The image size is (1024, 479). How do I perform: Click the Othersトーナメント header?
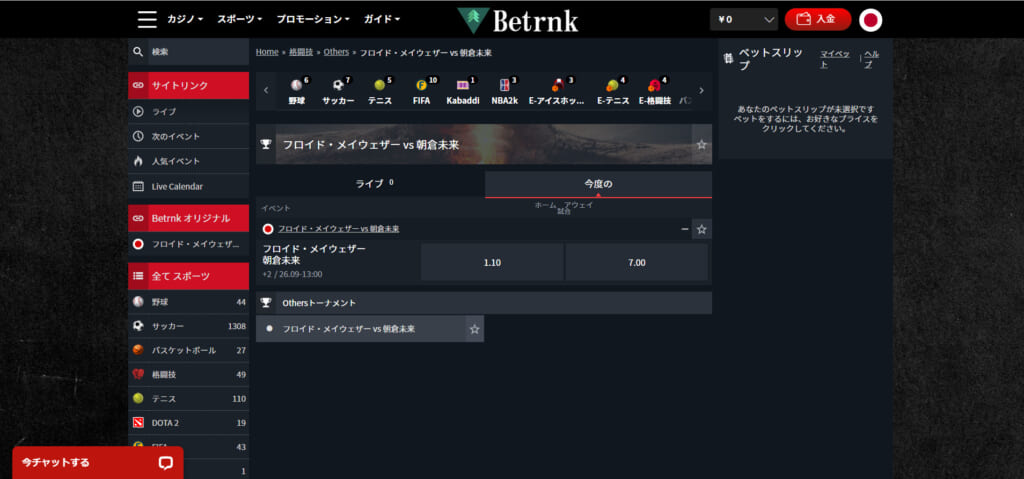[x=484, y=303]
